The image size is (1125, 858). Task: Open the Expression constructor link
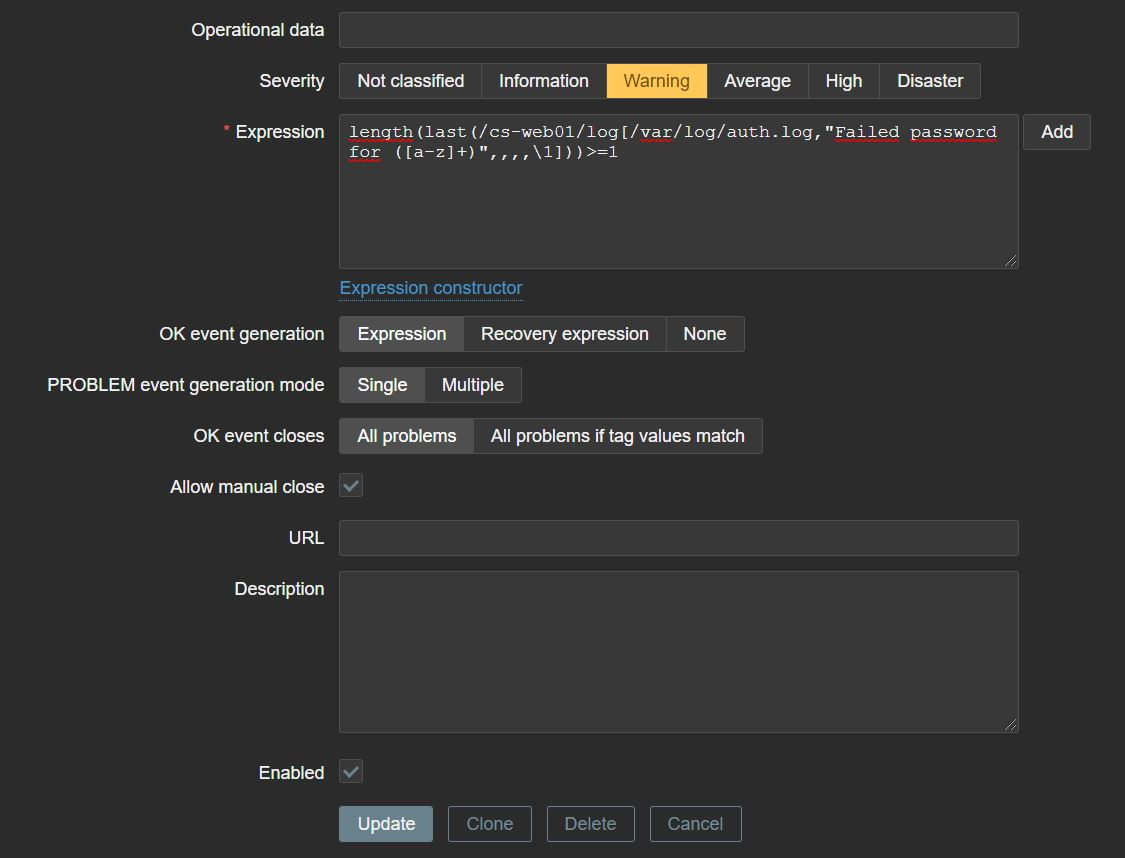[430, 288]
